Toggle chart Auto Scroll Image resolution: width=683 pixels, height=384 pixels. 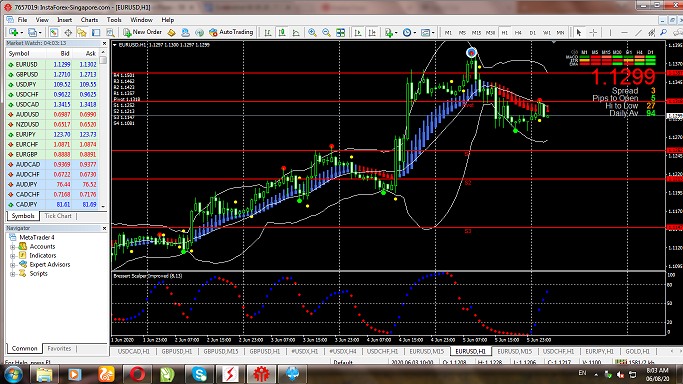coord(358,32)
